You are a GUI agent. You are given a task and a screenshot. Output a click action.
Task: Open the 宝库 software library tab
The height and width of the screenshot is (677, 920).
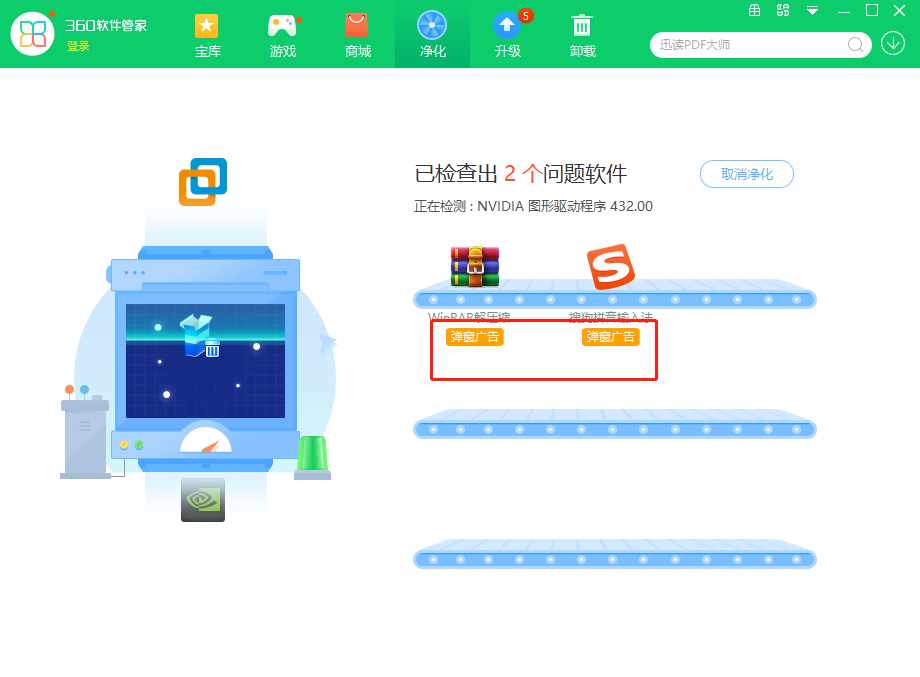tap(207, 35)
